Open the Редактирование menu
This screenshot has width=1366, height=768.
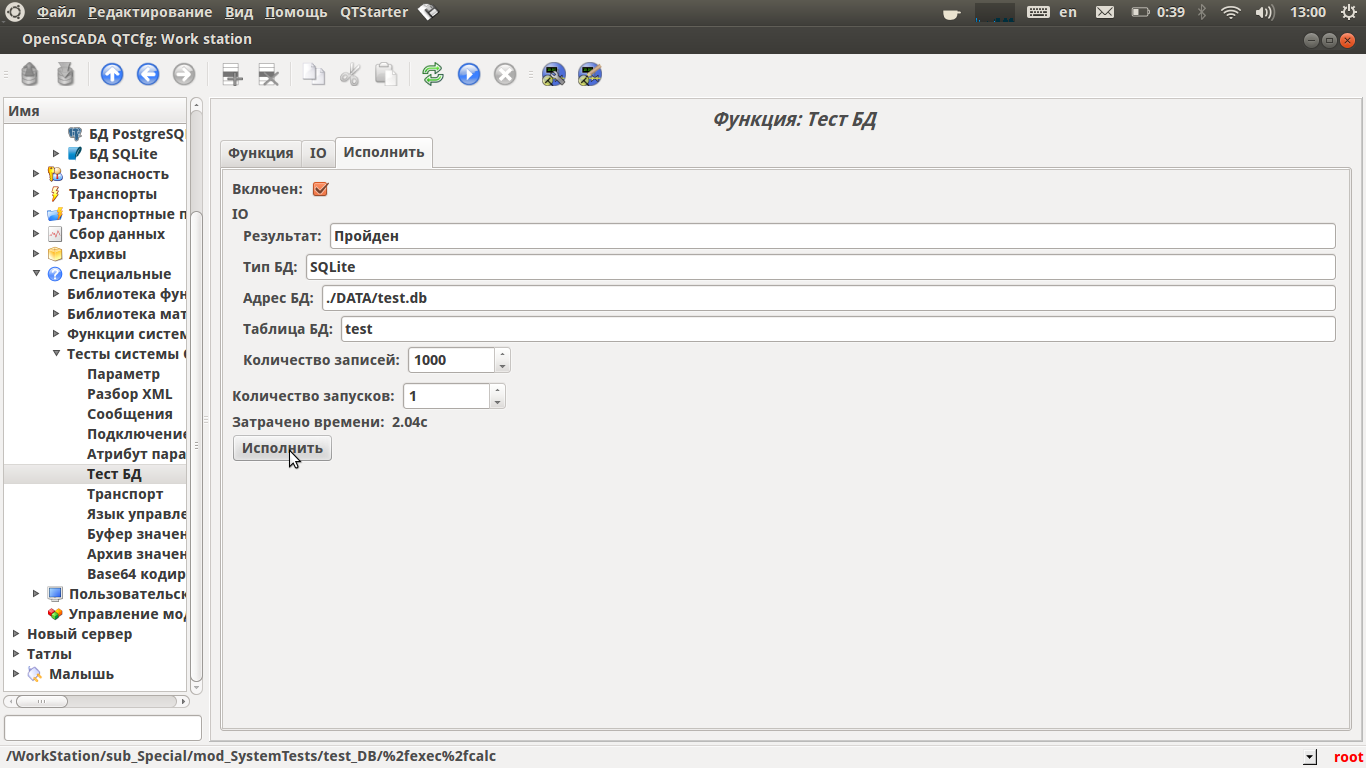[150, 12]
